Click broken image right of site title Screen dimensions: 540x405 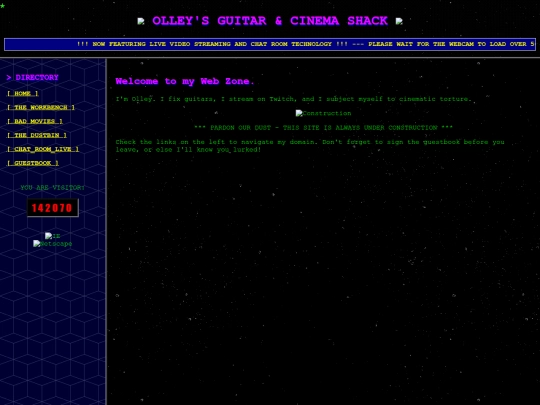(399, 21)
